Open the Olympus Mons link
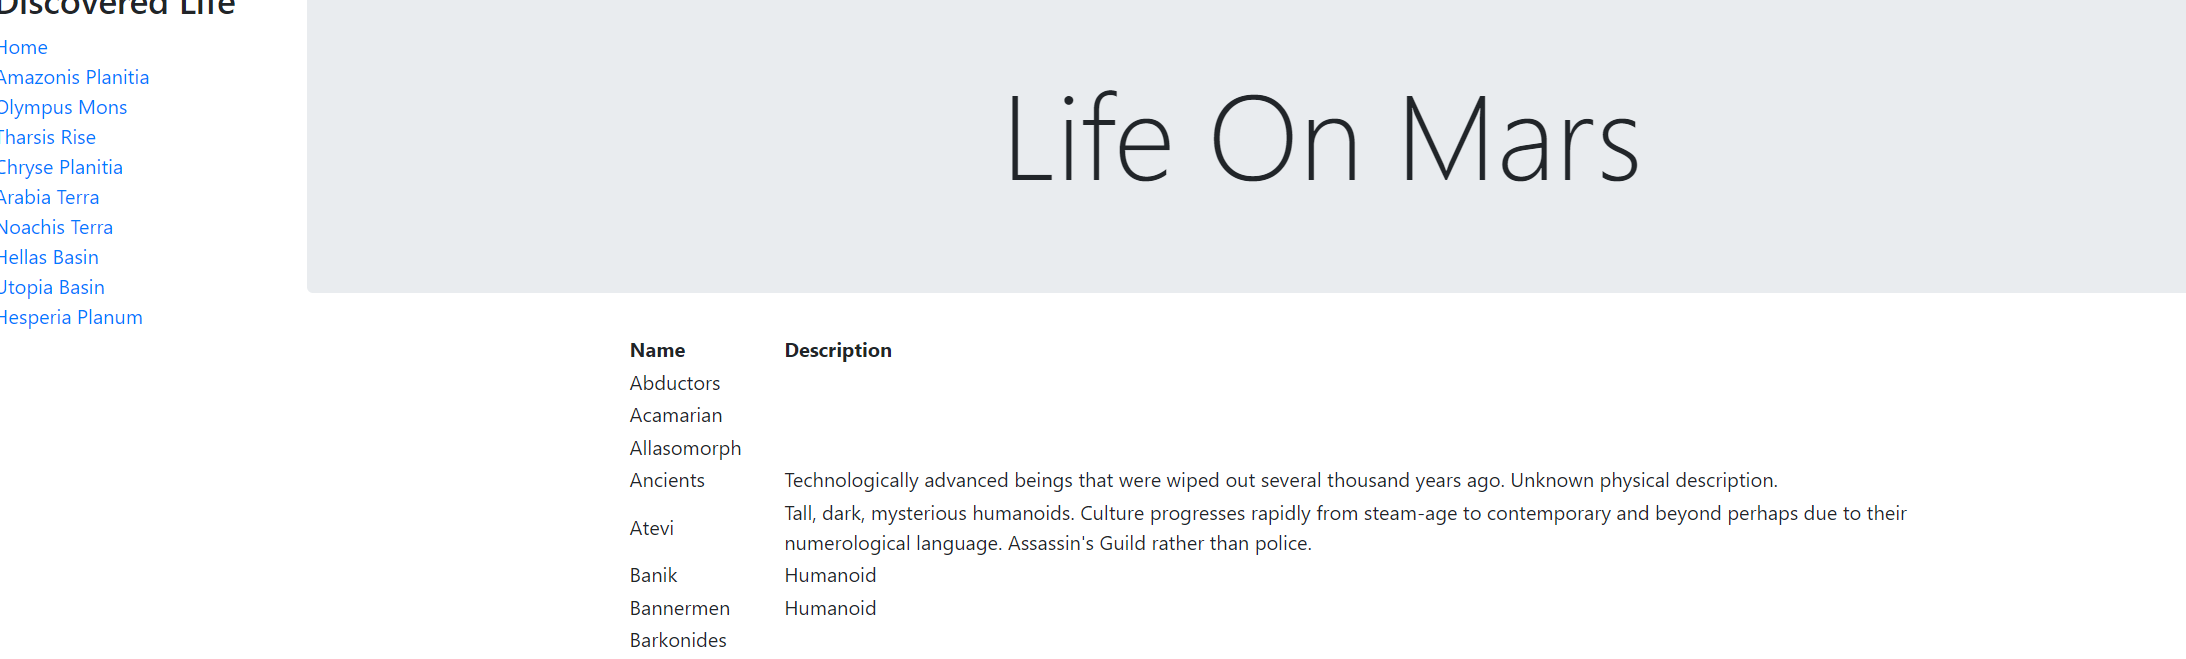This screenshot has height=659, width=2186. [x=63, y=107]
